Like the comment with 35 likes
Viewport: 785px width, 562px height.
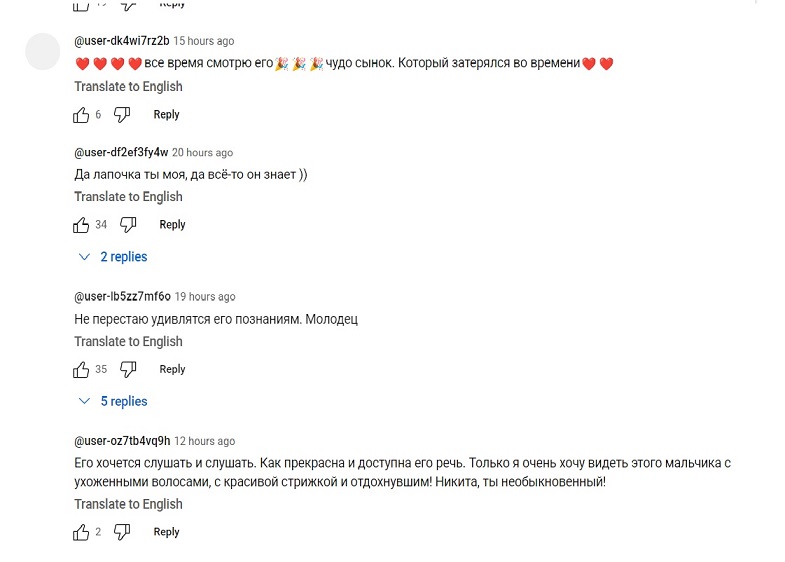(81, 369)
